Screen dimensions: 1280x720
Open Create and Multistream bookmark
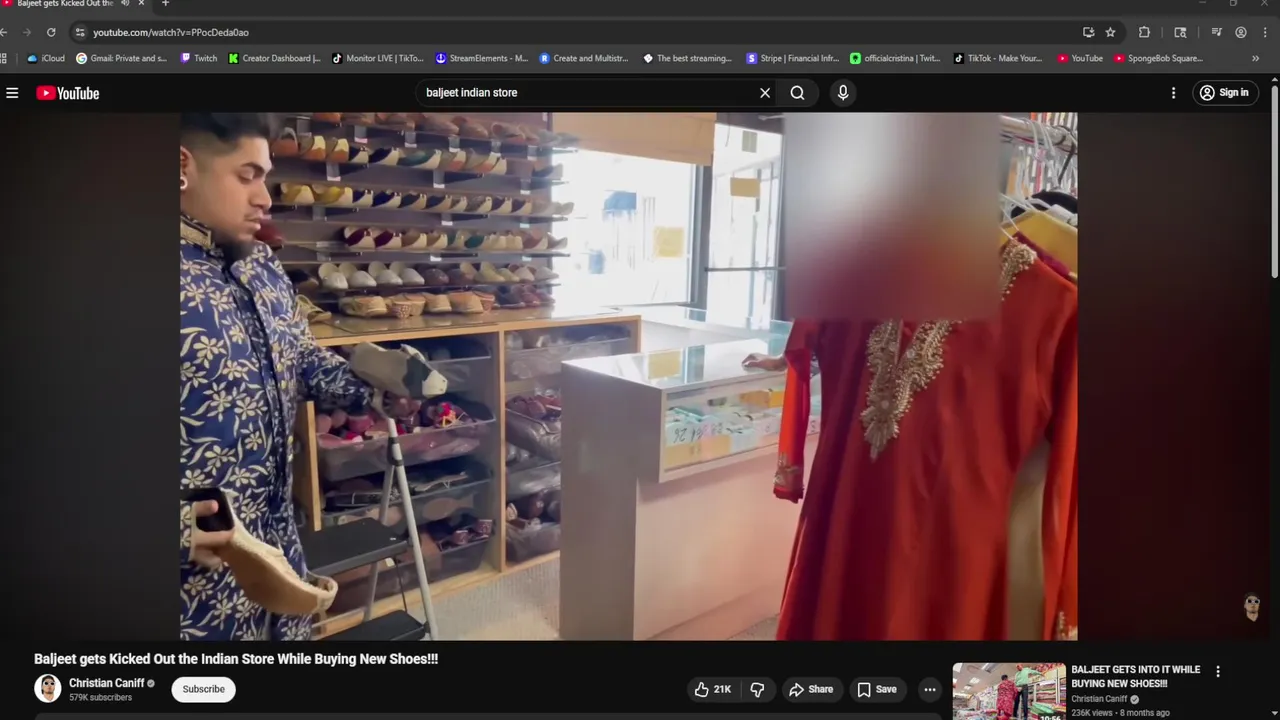[584, 58]
